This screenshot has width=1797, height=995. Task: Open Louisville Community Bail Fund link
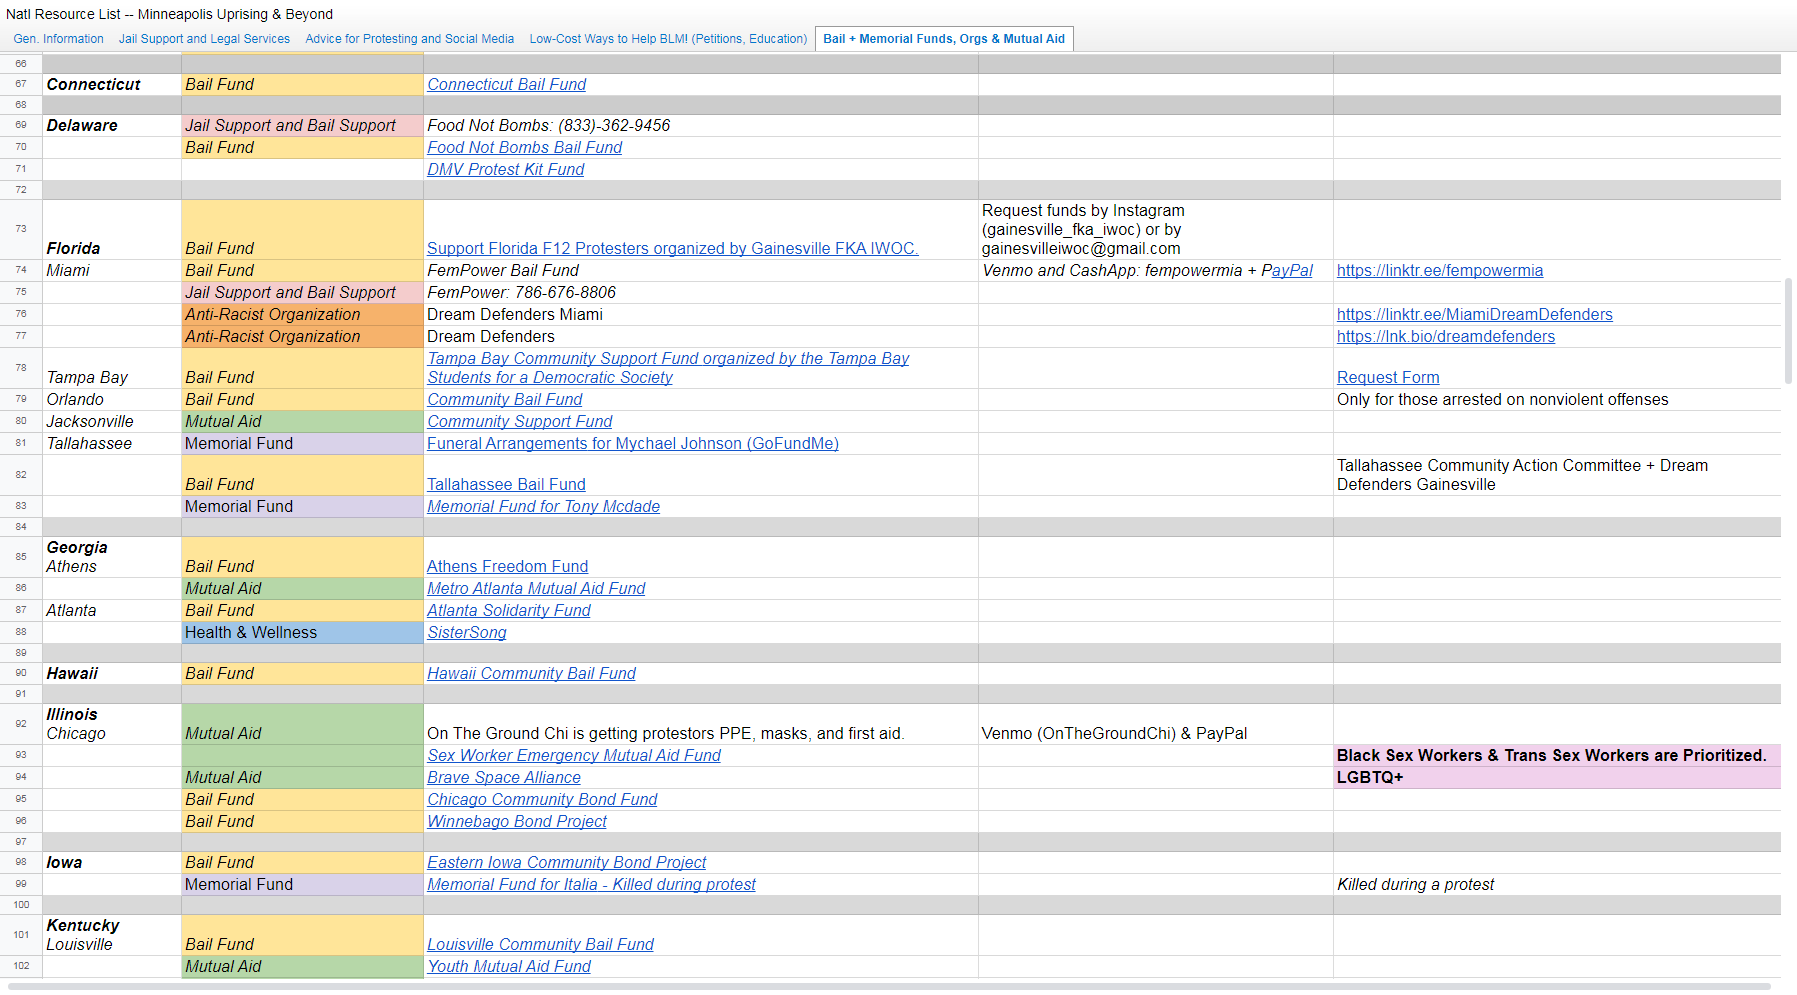(x=541, y=945)
